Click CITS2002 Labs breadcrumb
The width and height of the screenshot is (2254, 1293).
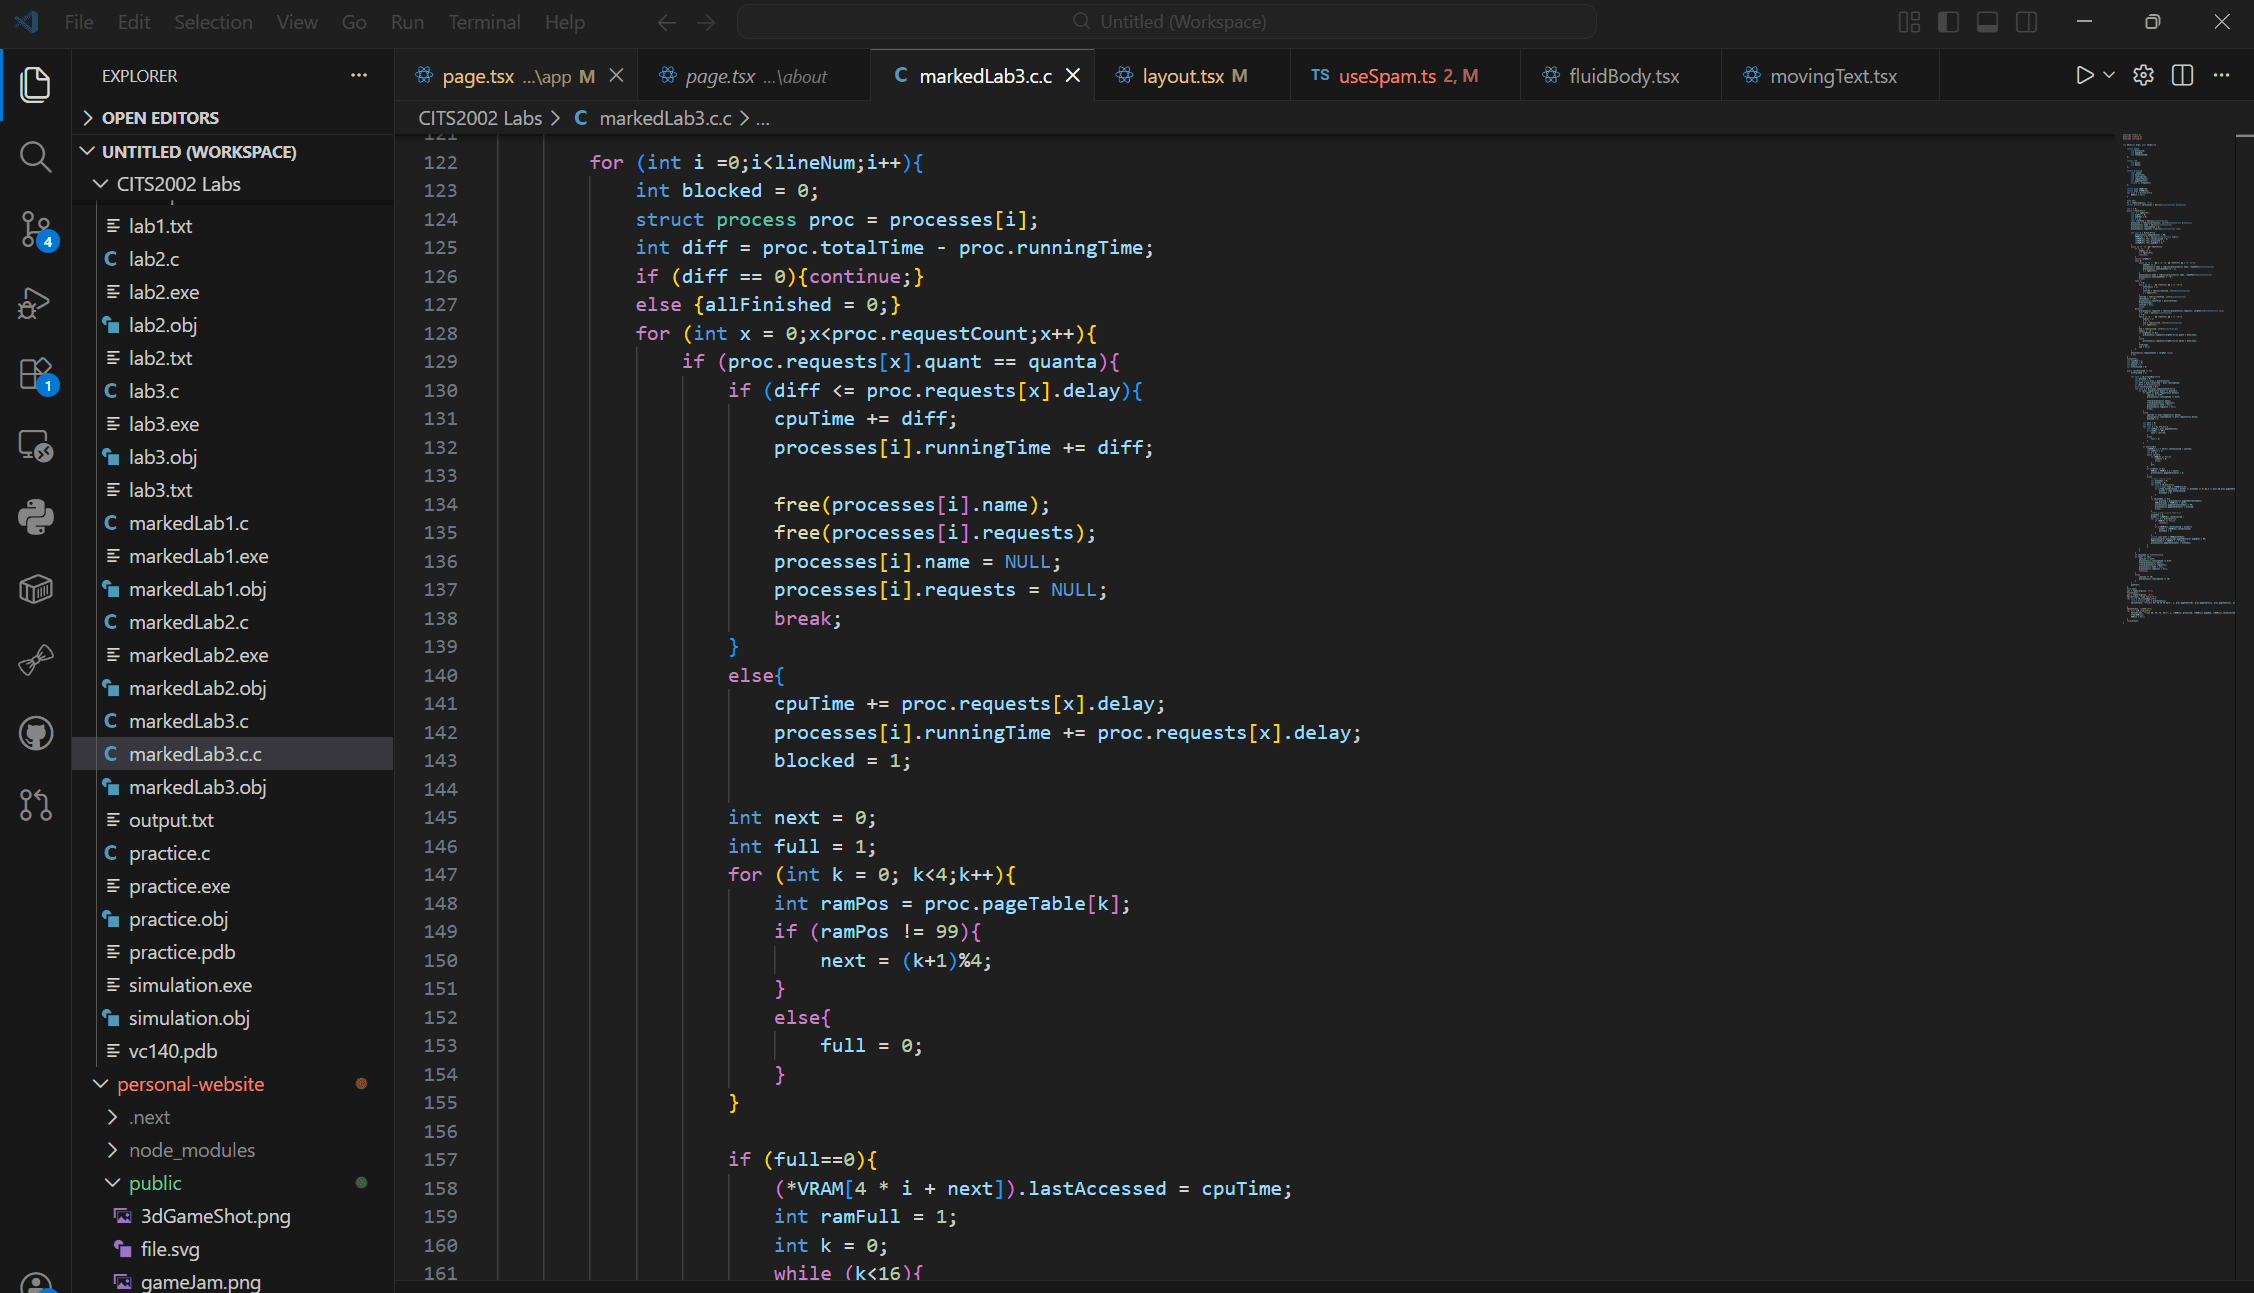(x=479, y=118)
